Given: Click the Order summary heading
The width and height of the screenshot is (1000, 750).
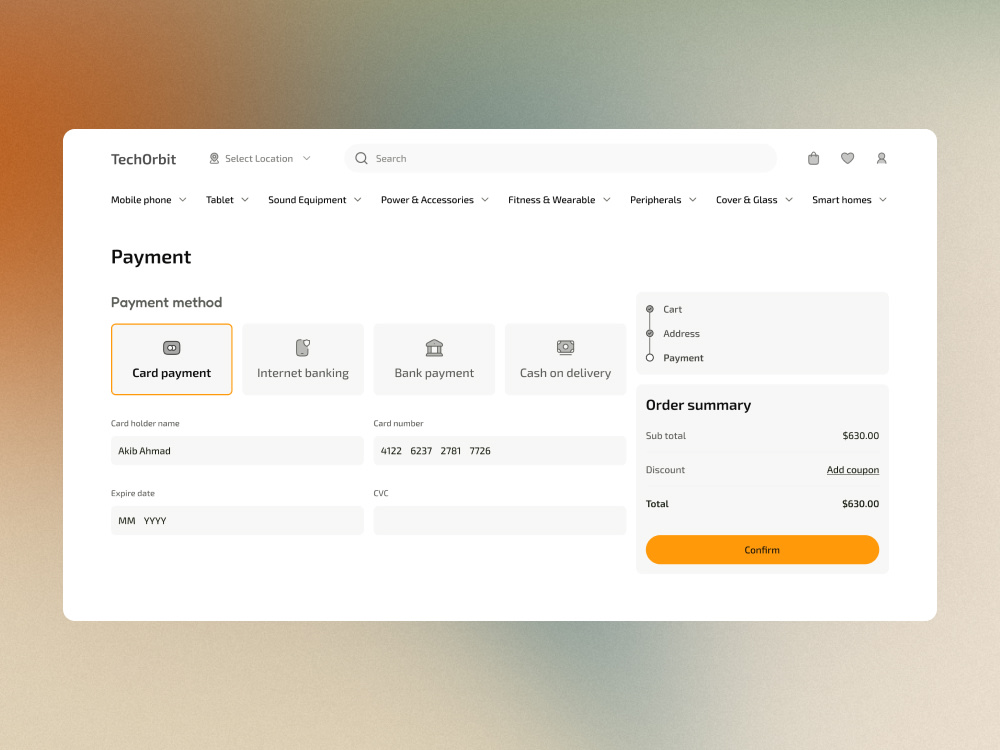Looking at the screenshot, I should pyautogui.click(x=698, y=405).
